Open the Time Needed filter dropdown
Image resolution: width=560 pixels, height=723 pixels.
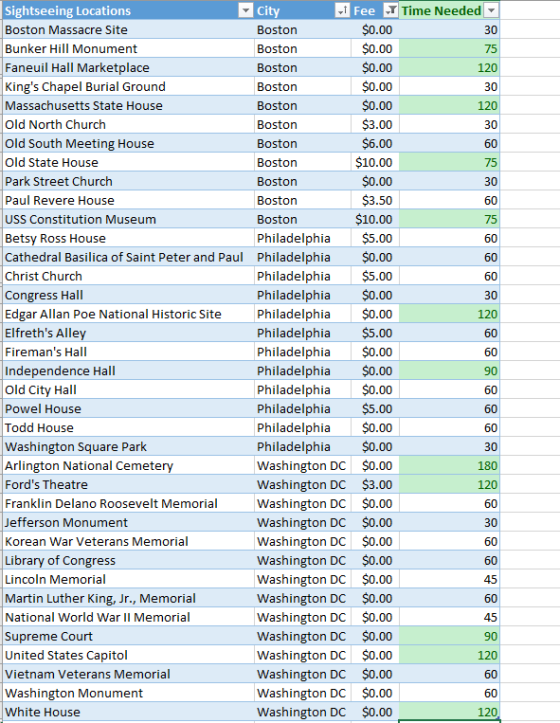492,11
